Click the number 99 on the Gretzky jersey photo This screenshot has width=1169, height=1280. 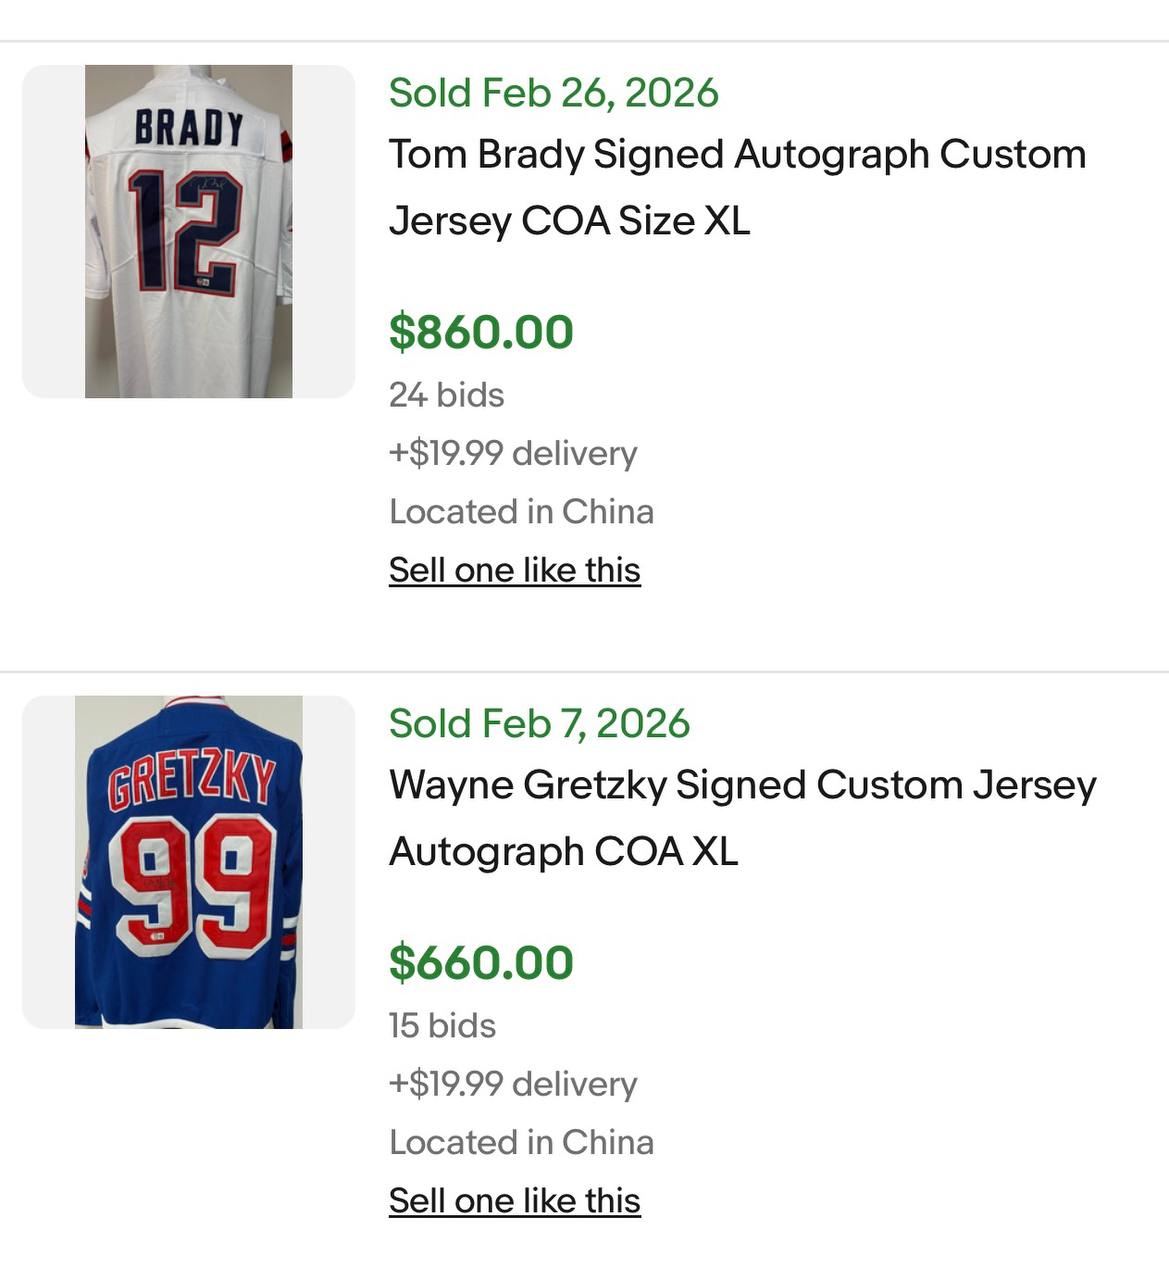[x=190, y=885]
